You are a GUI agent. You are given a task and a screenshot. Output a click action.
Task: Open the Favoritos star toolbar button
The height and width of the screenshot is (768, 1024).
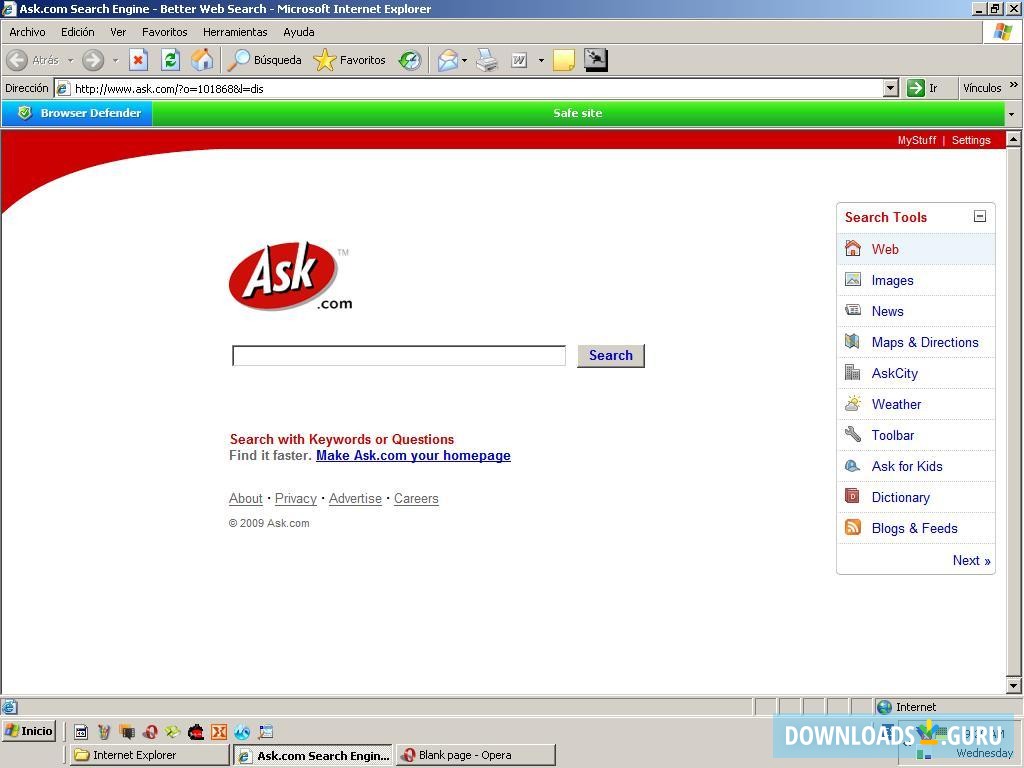pyautogui.click(x=349, y=60)
